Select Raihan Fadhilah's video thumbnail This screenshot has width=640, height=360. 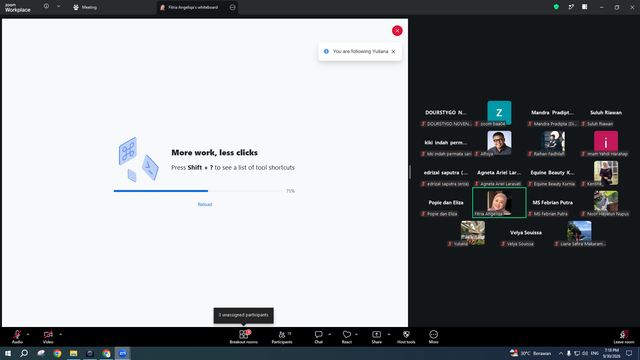click(553, 143)
